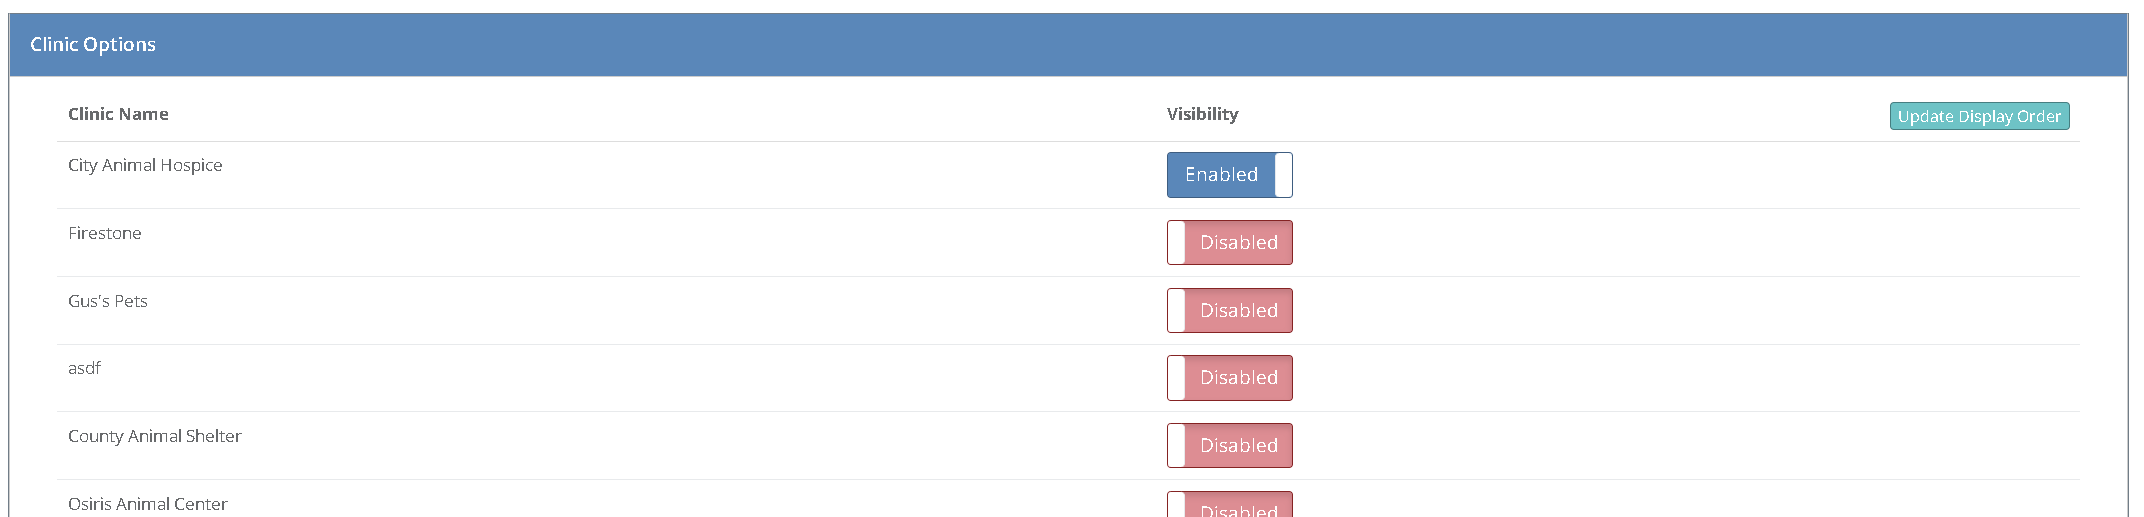Switch the asdf clinic to enabled
The height and width of the screenshot is (517, 2144).
pyautogui.click(x=1229, y=378)
